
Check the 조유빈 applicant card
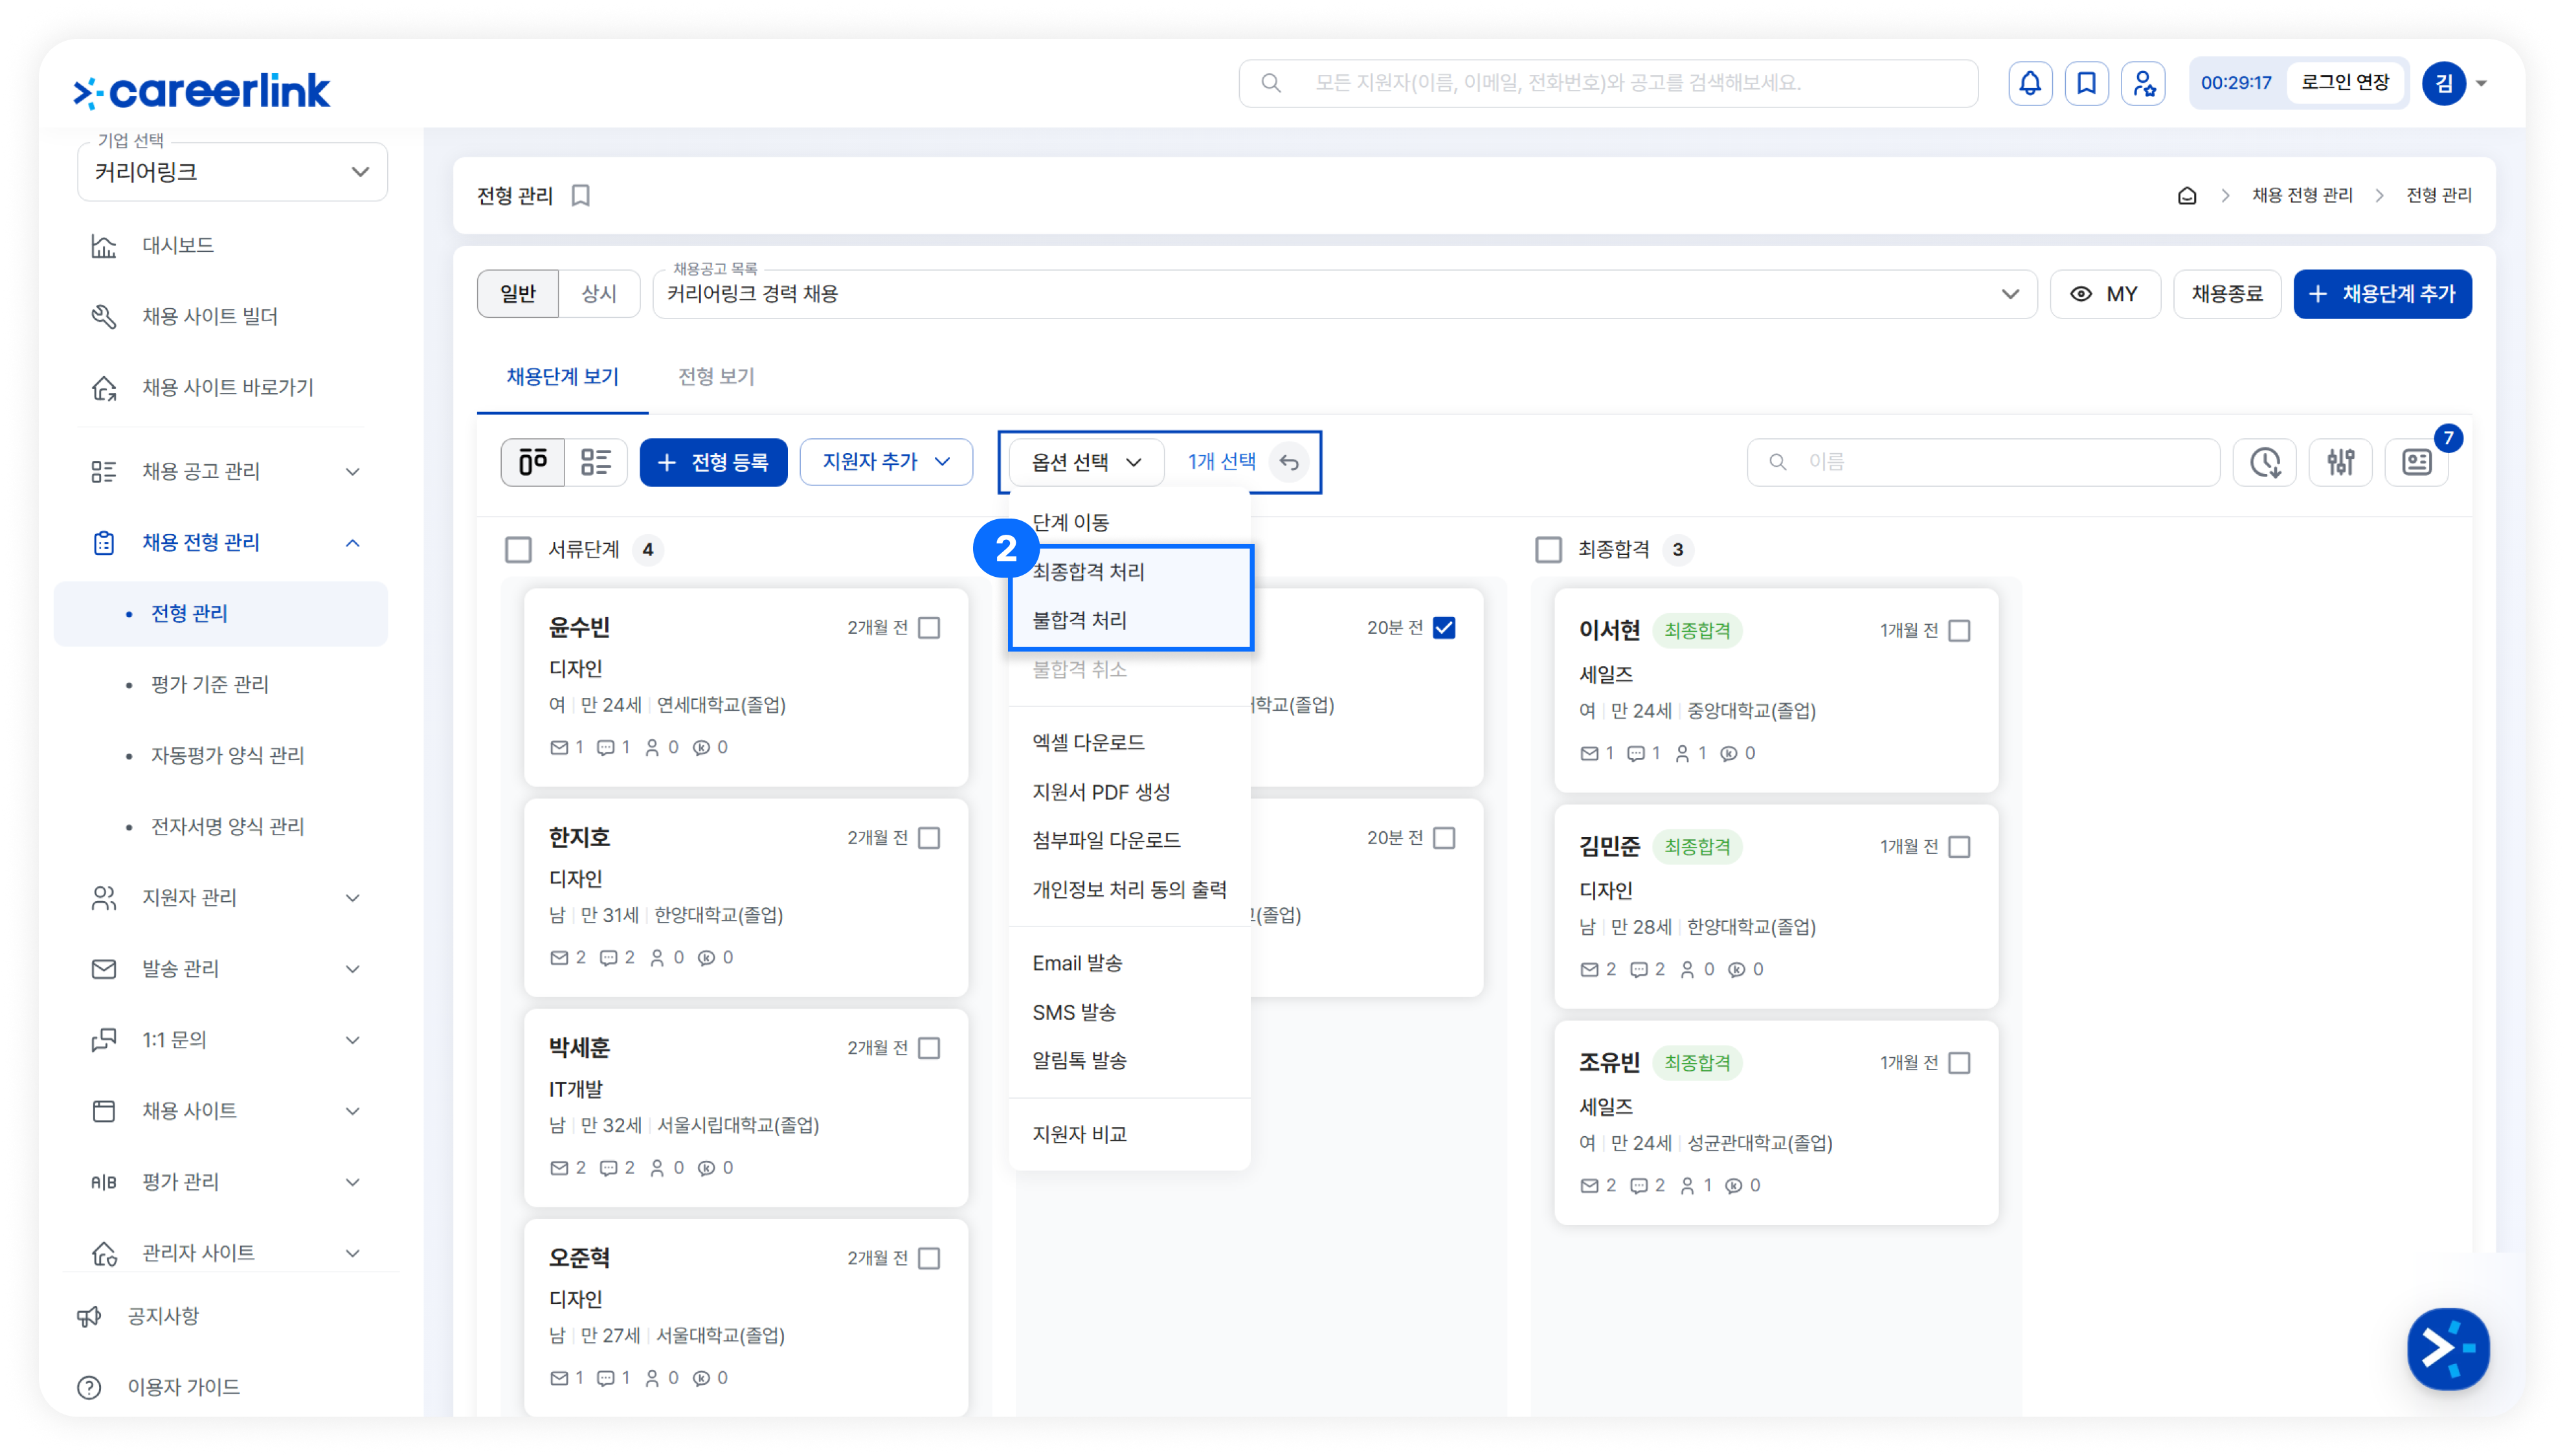click(1959, 1063)
